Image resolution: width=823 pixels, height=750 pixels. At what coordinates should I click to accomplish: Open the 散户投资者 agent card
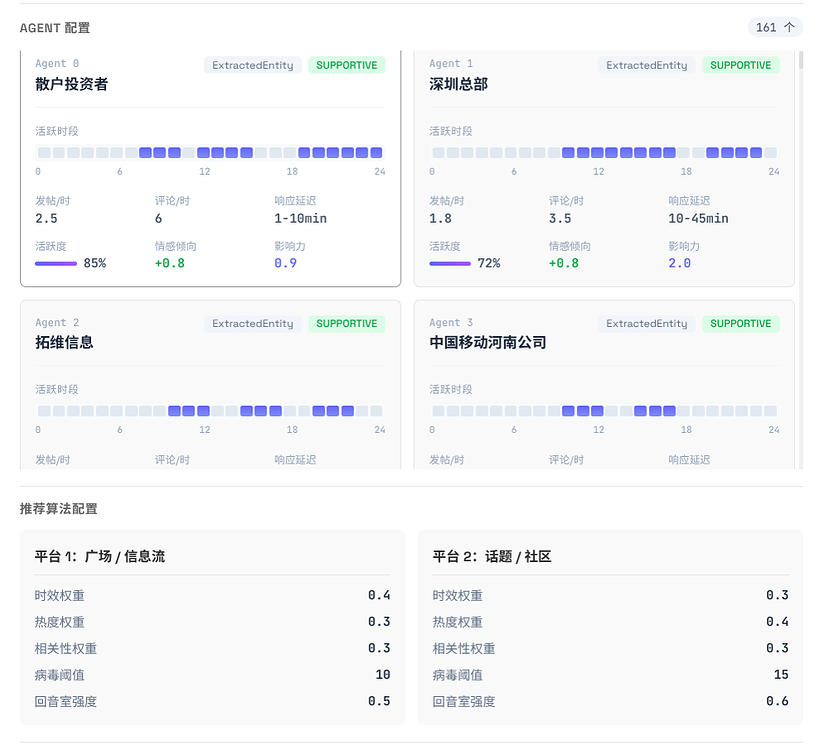click(210, 168)
